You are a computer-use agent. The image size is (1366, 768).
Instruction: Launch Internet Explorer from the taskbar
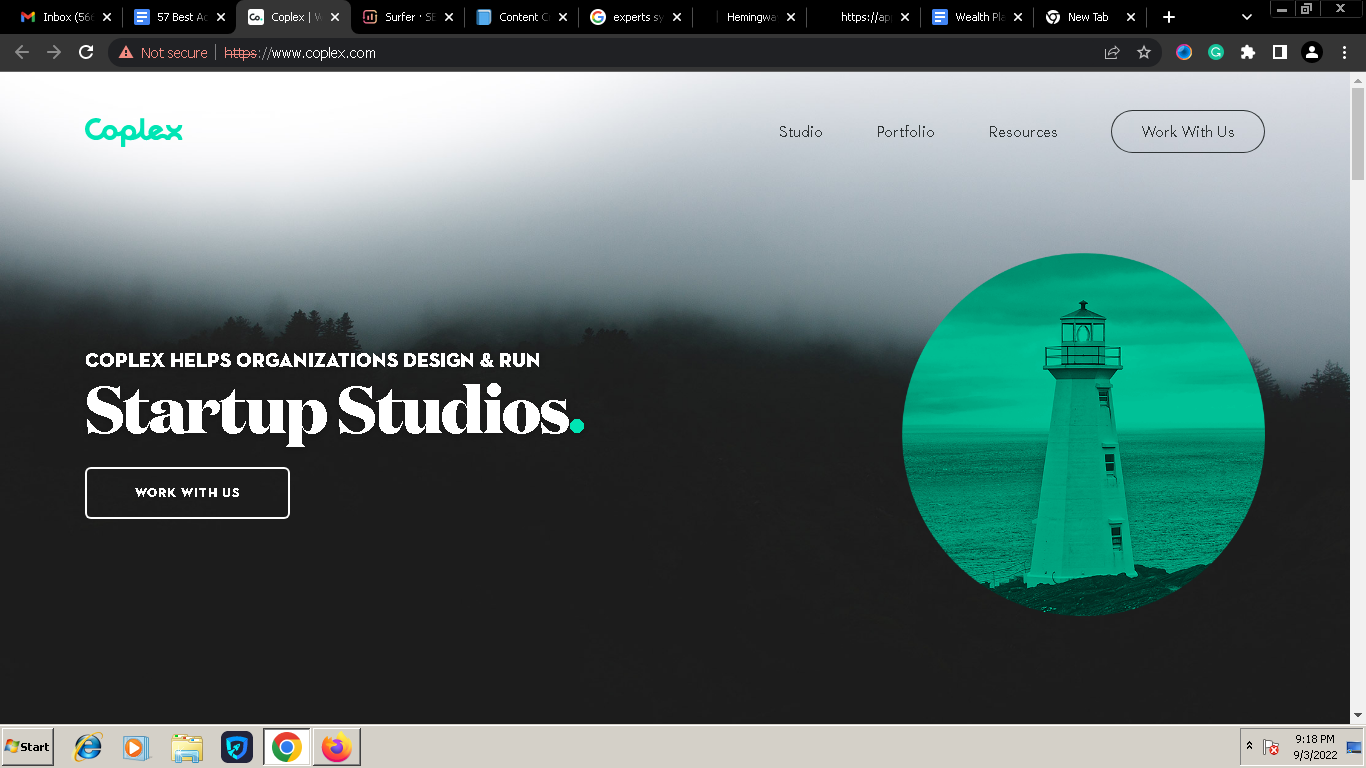(x=88, y=747)
